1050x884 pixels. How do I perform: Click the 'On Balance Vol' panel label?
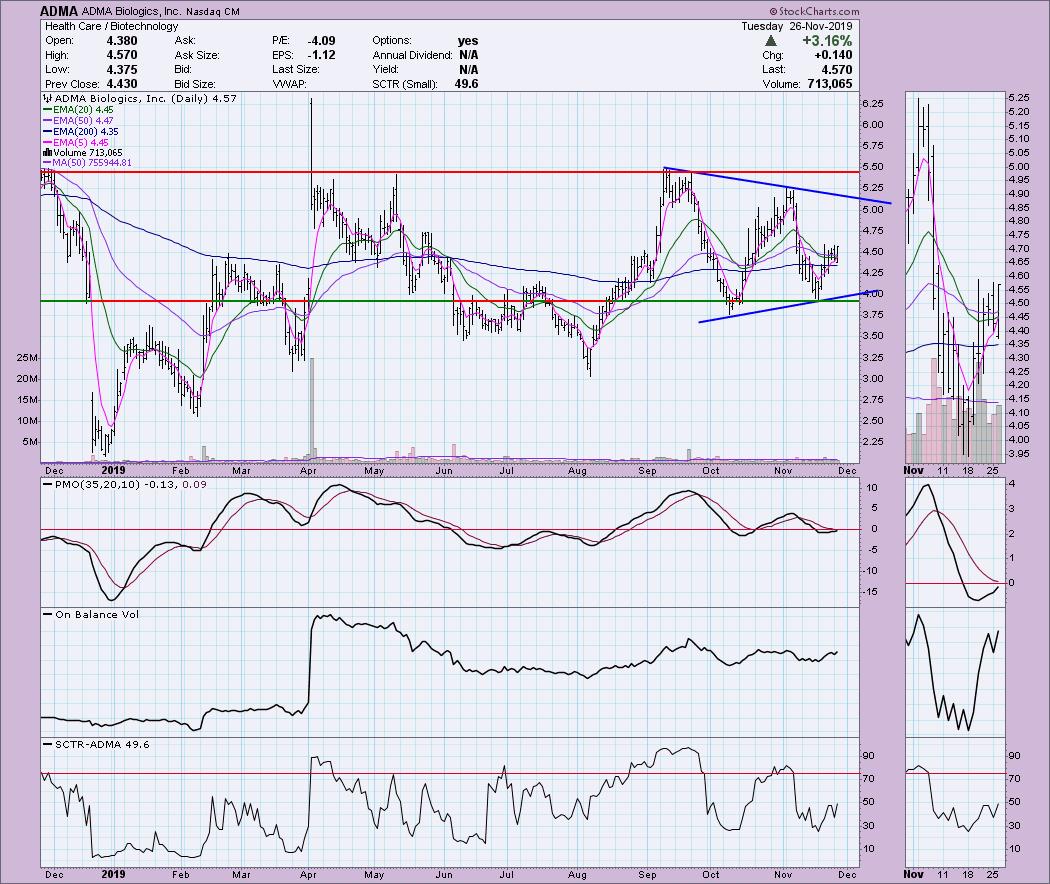click(91, 614)
